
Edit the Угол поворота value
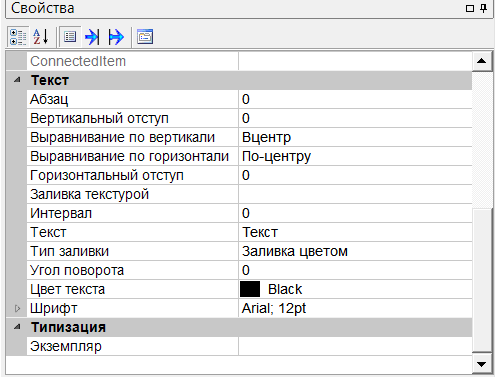(355, 270)
